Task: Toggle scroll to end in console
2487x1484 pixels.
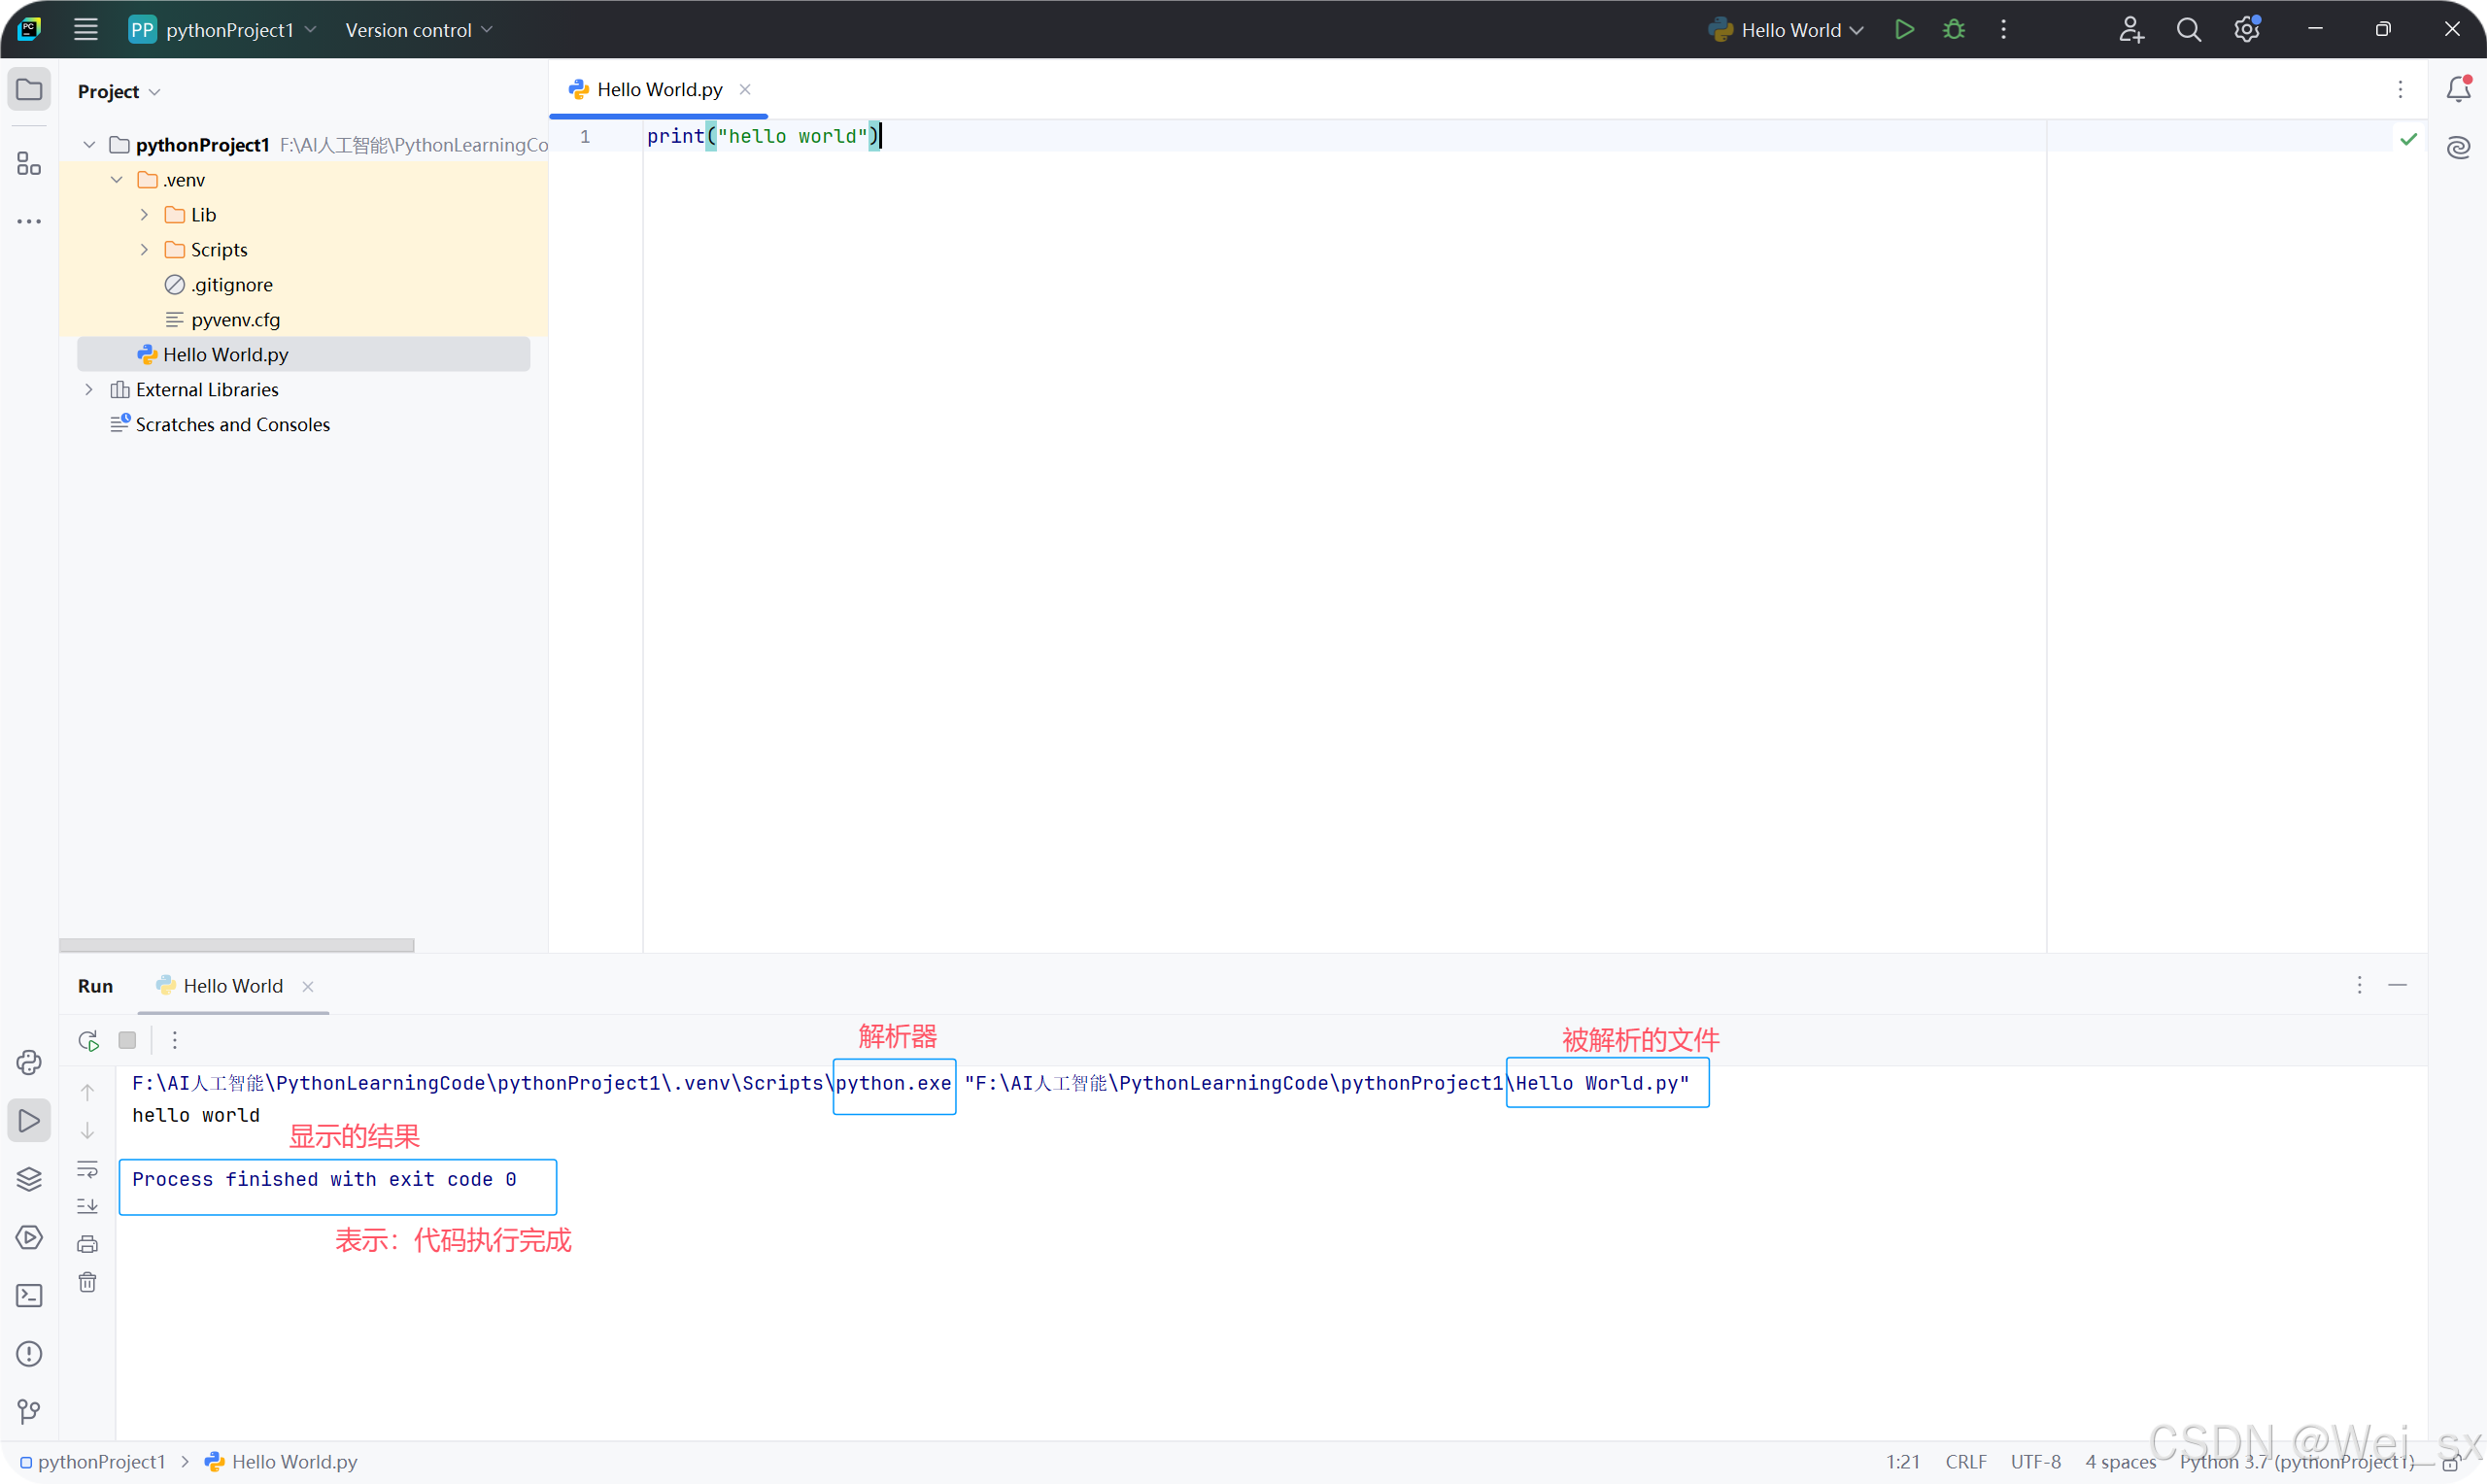Action: tap(88, 1206)
